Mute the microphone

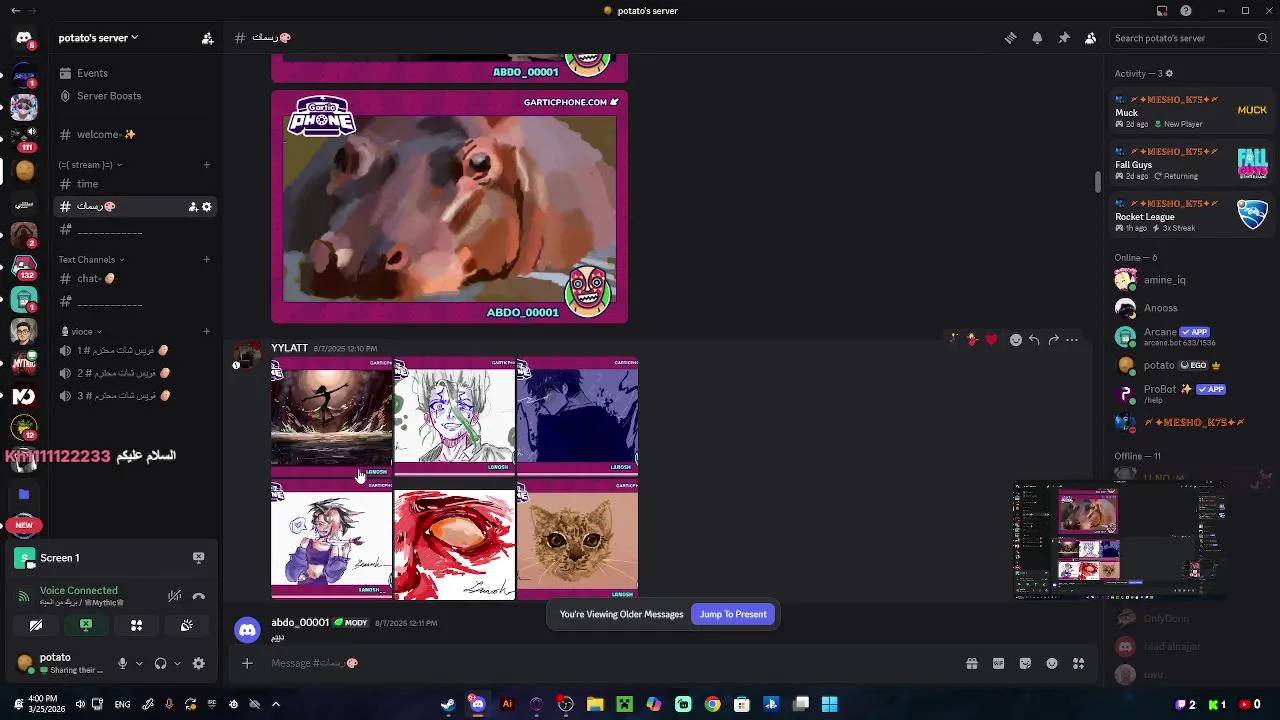click(x=122, y=663)
